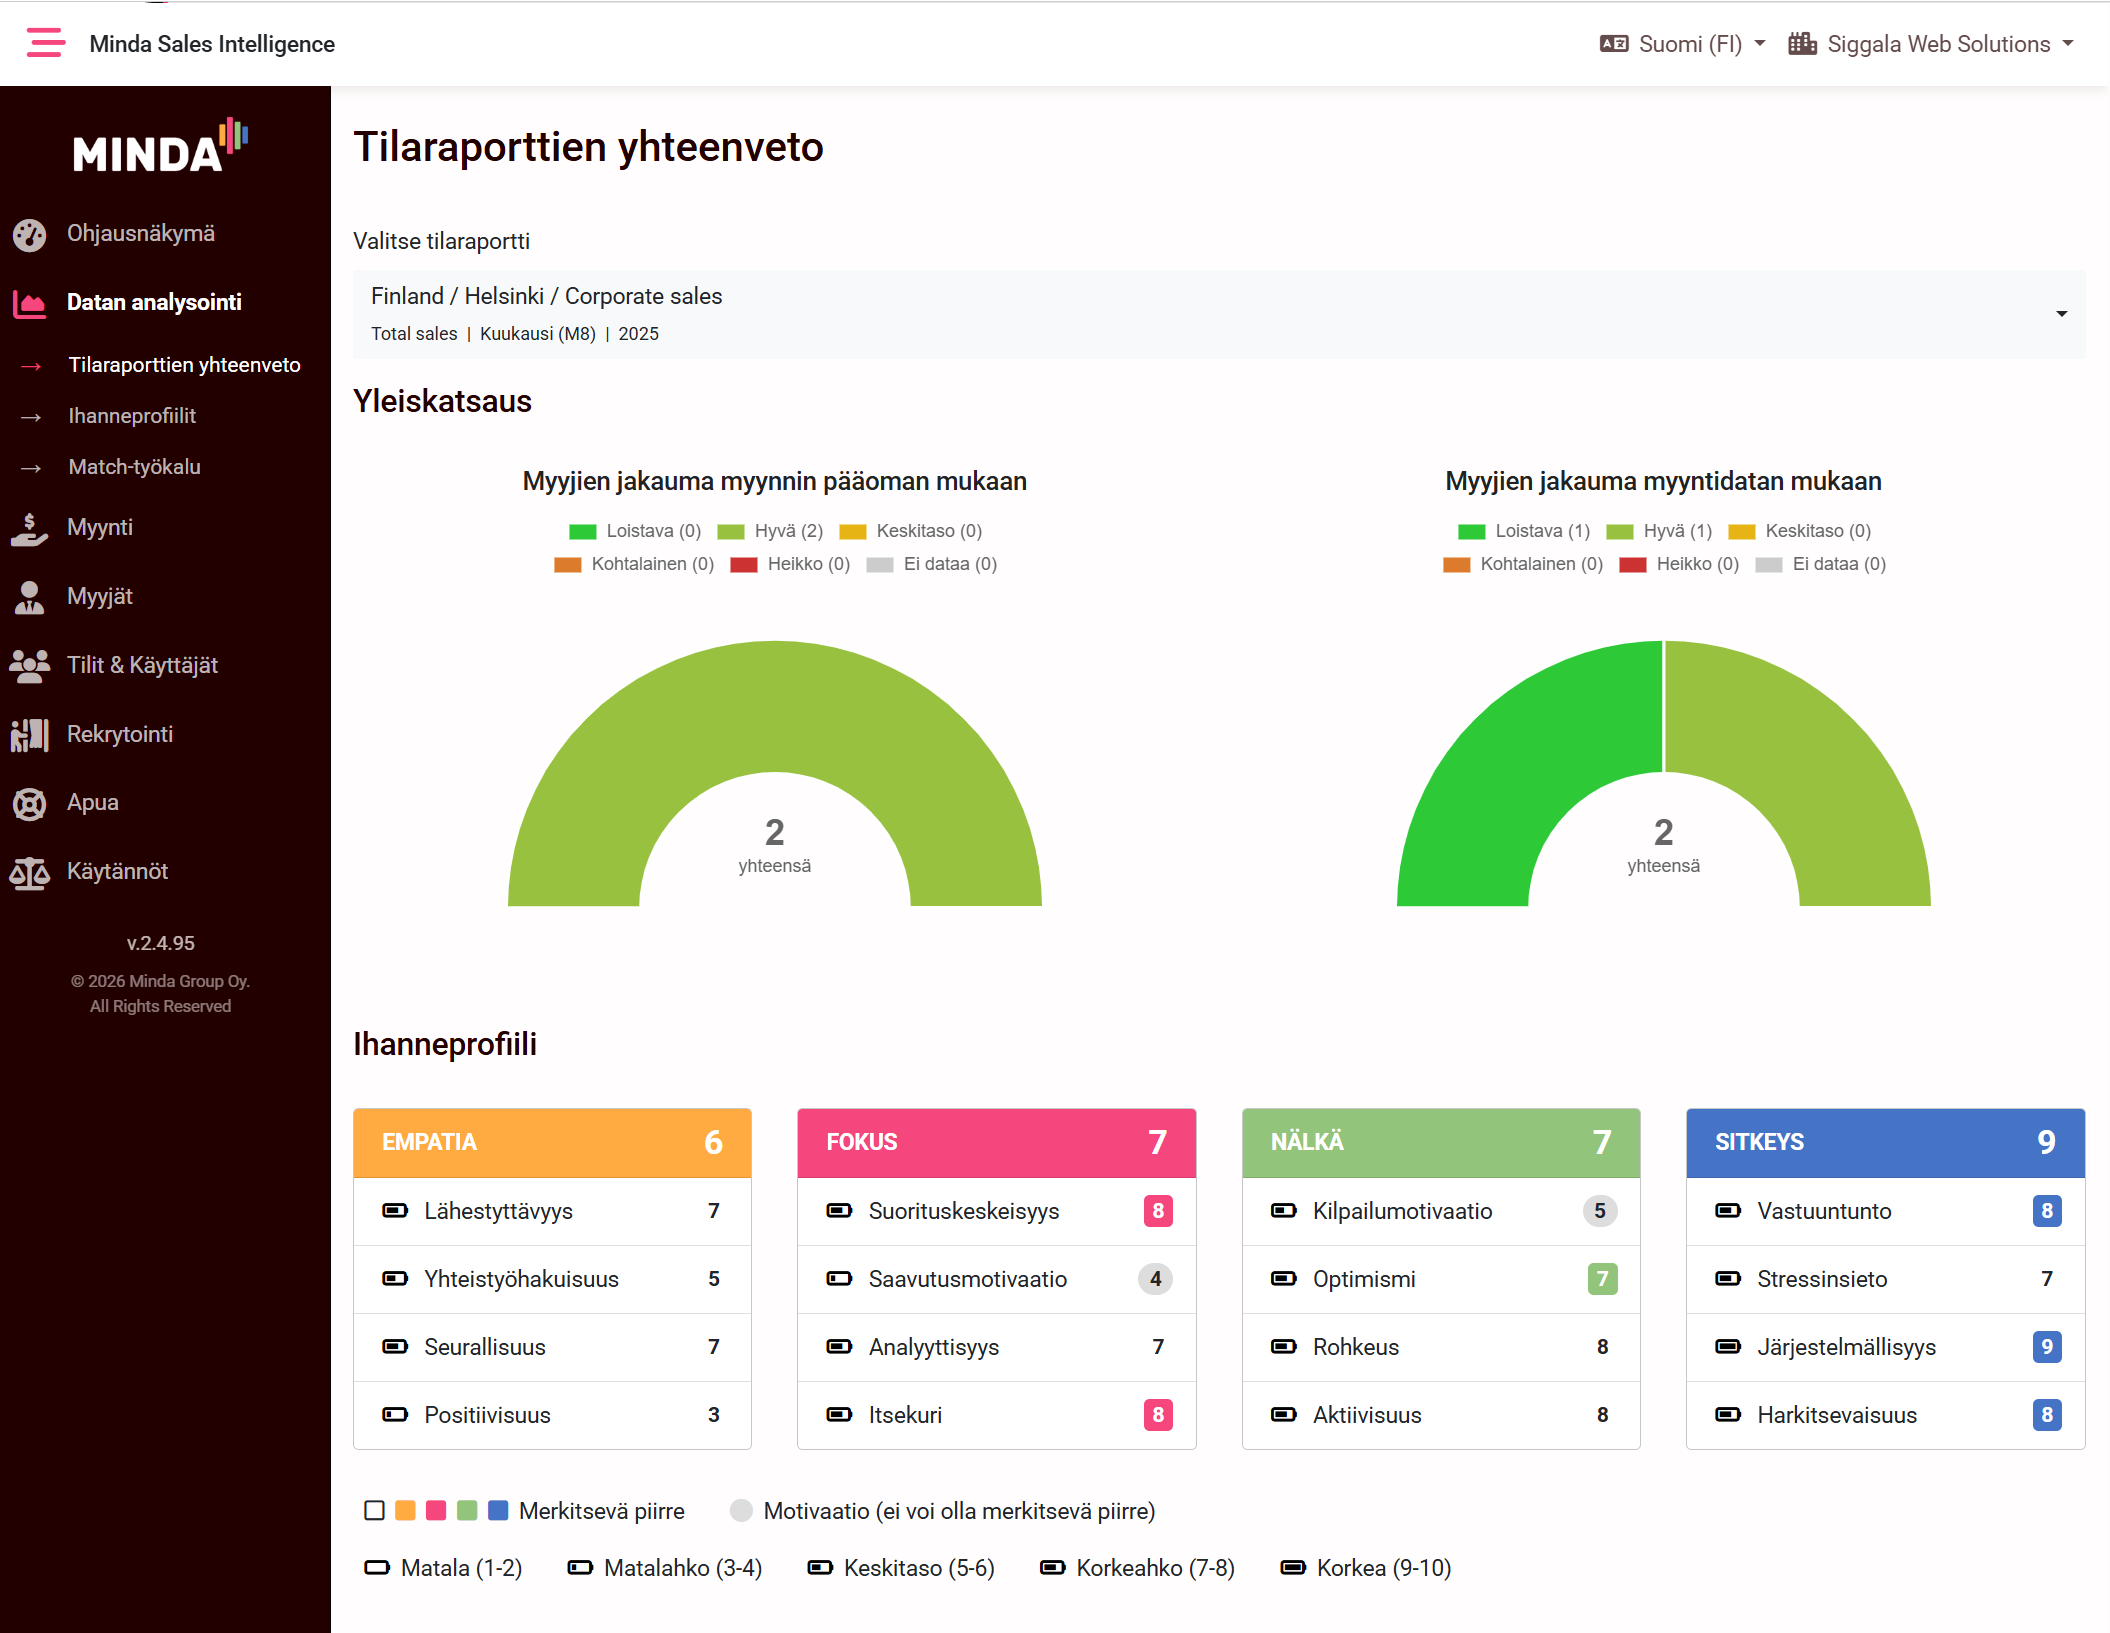Open the Match-työkalu submenu item
Viewport: 2110px width, 1633px height.
point(135,467)
